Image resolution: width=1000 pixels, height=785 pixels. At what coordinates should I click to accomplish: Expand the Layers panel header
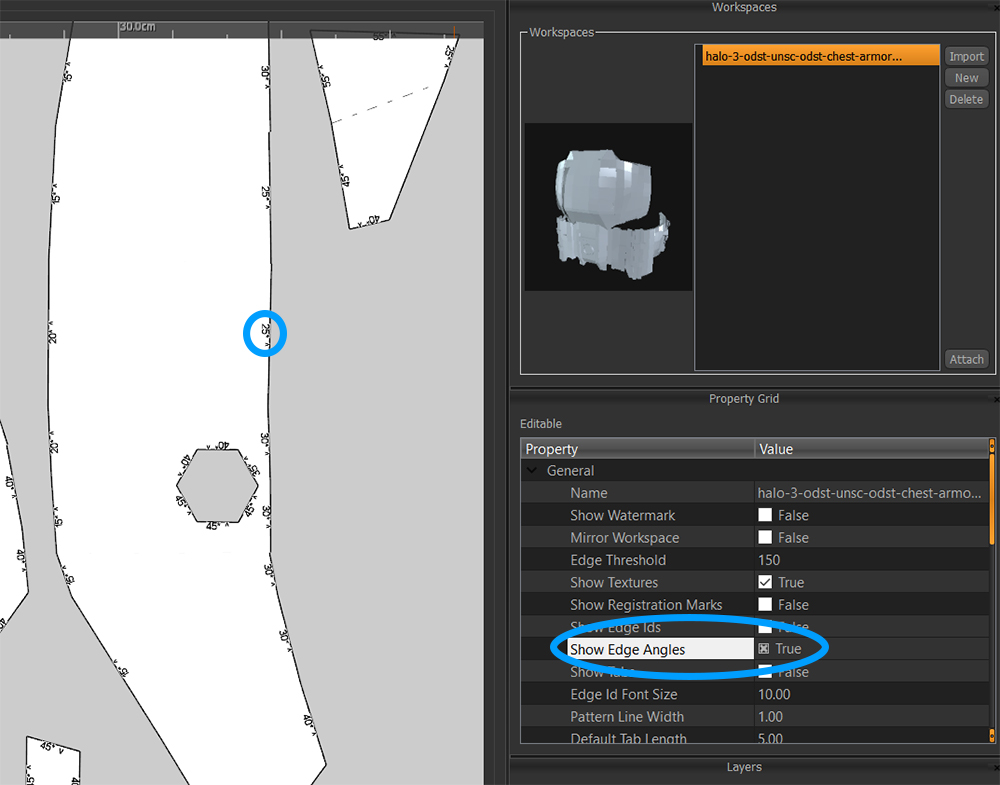coord(743,767)
